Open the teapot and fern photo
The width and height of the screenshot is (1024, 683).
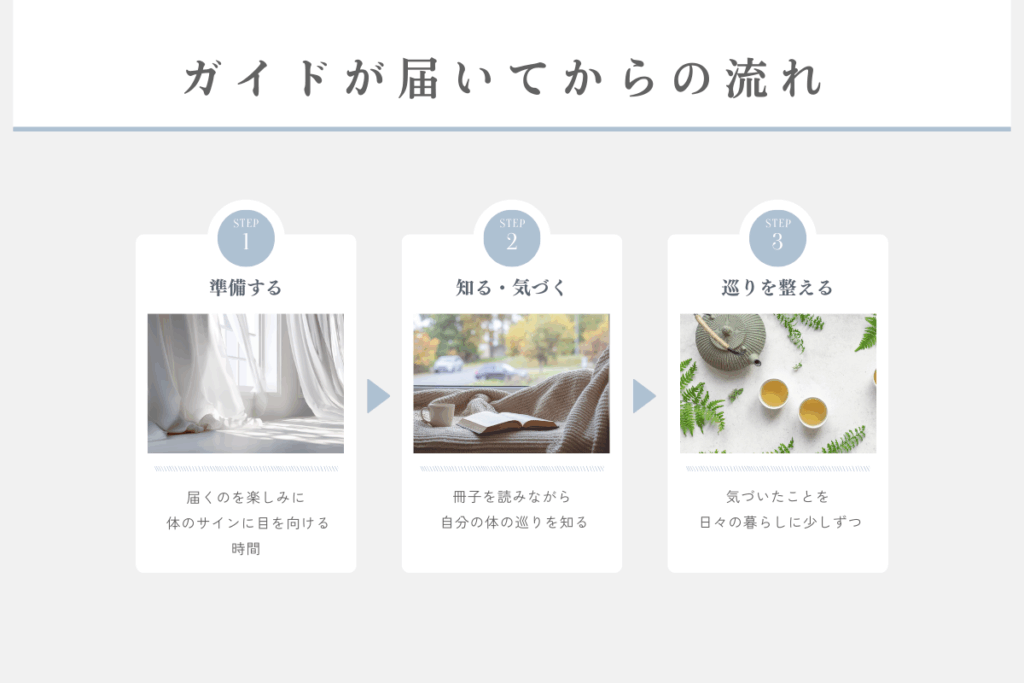pos(778,383)
